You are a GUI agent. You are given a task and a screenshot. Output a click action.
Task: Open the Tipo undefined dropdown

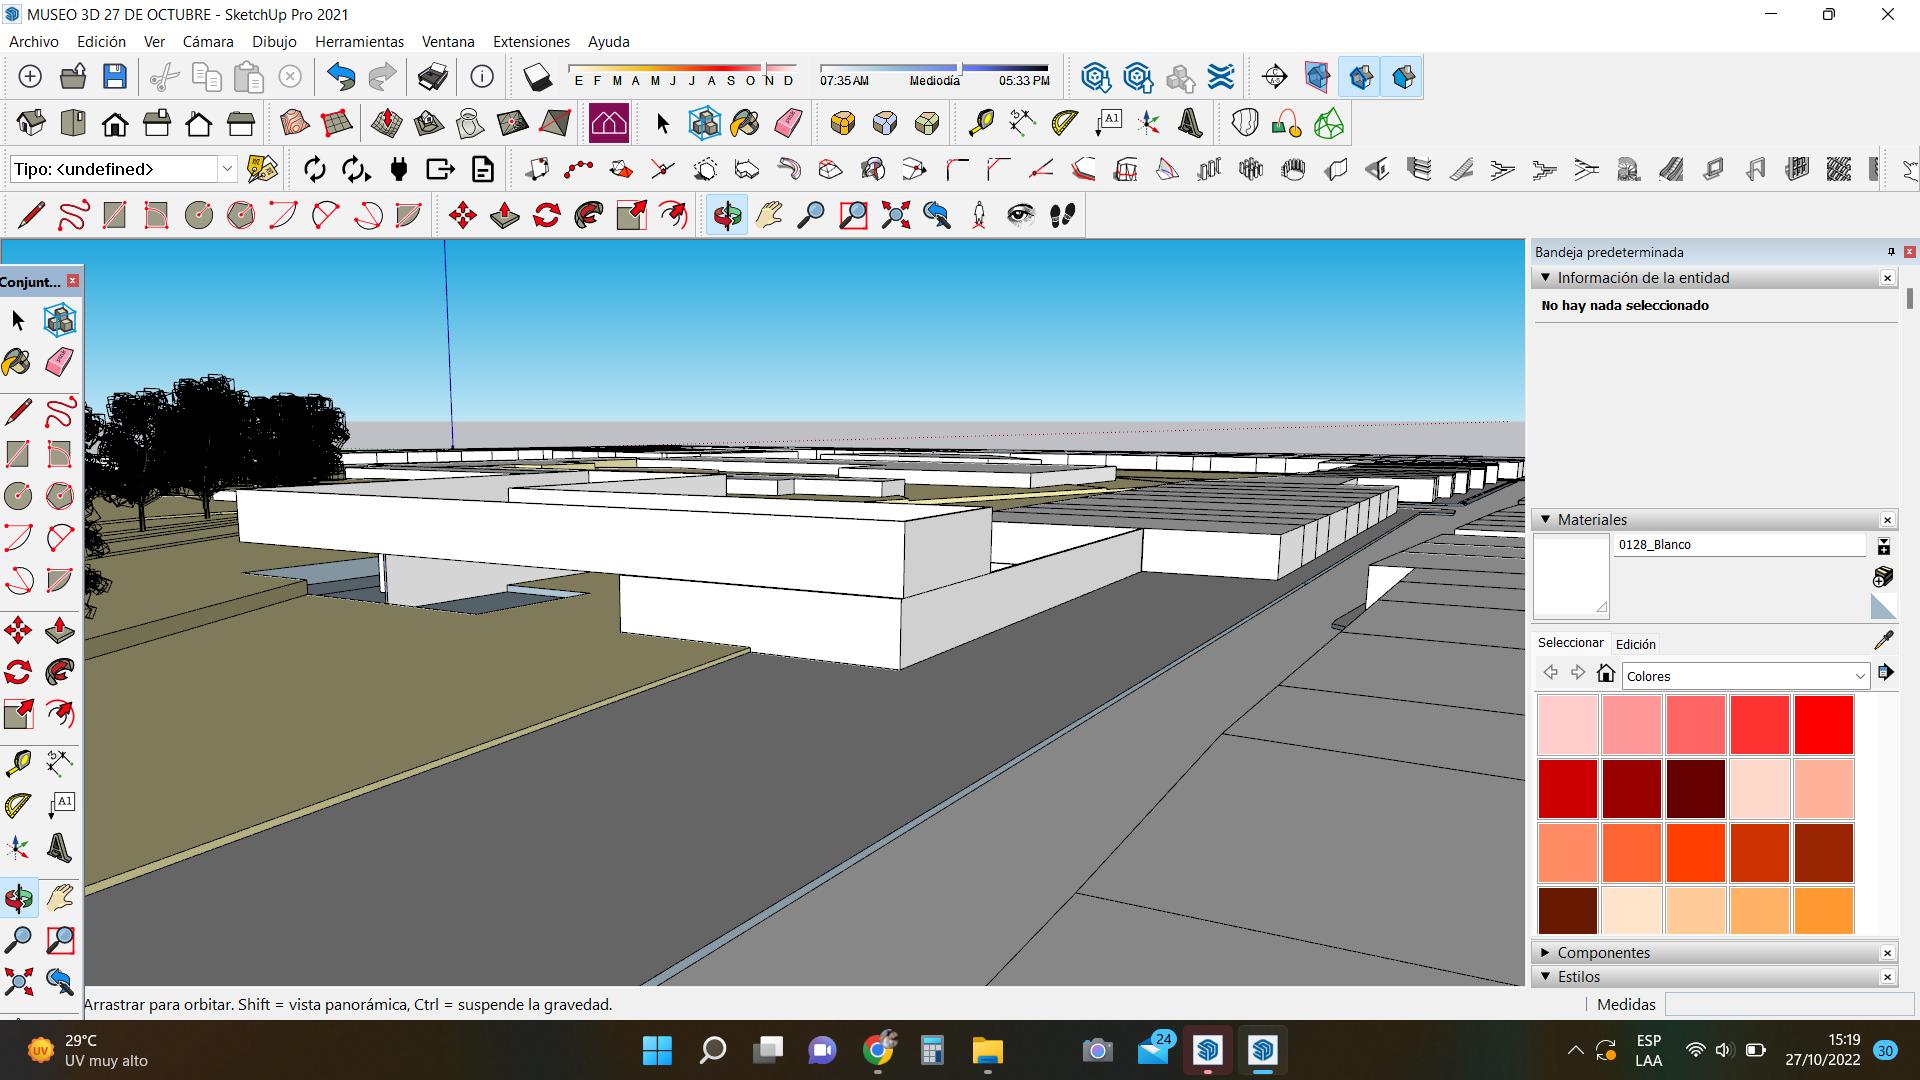(227, 169)
